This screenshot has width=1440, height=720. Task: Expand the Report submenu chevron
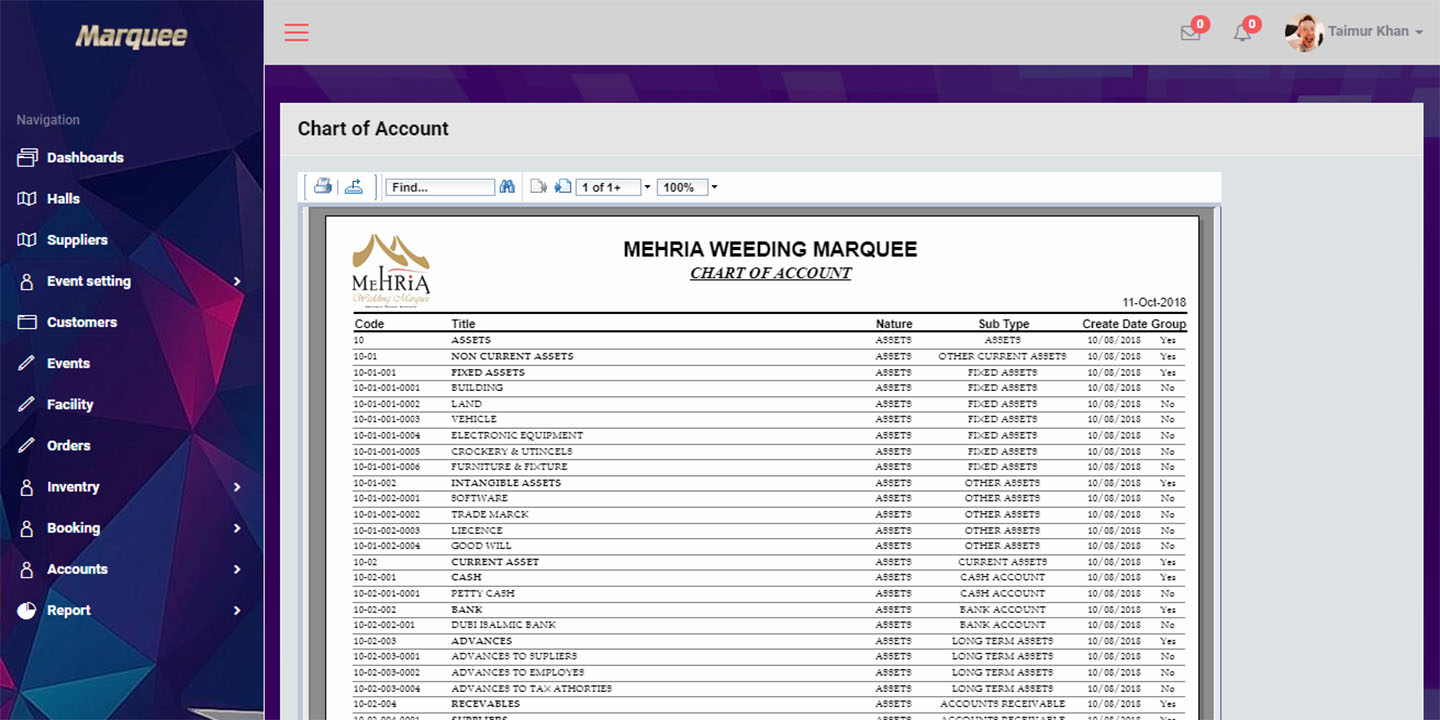pos(237,610)
